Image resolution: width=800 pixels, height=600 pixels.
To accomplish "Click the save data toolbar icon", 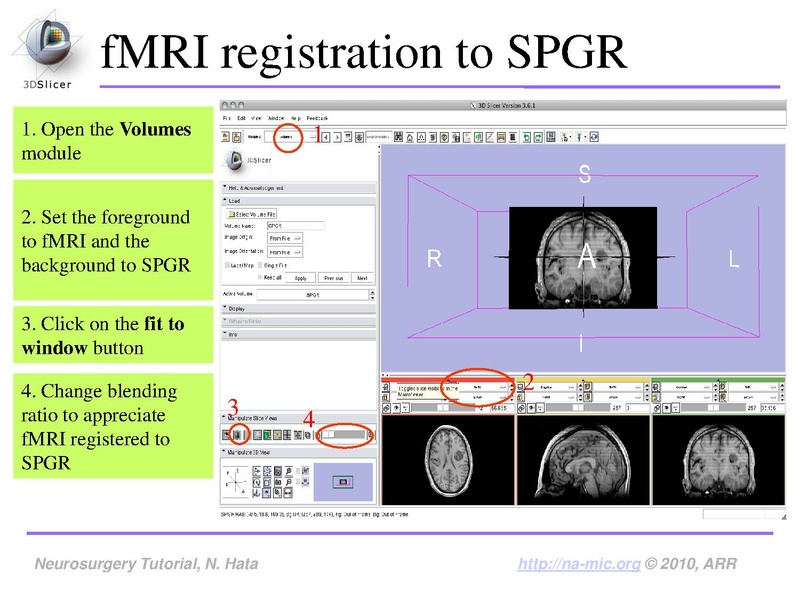I will click(x=235, y=135).
